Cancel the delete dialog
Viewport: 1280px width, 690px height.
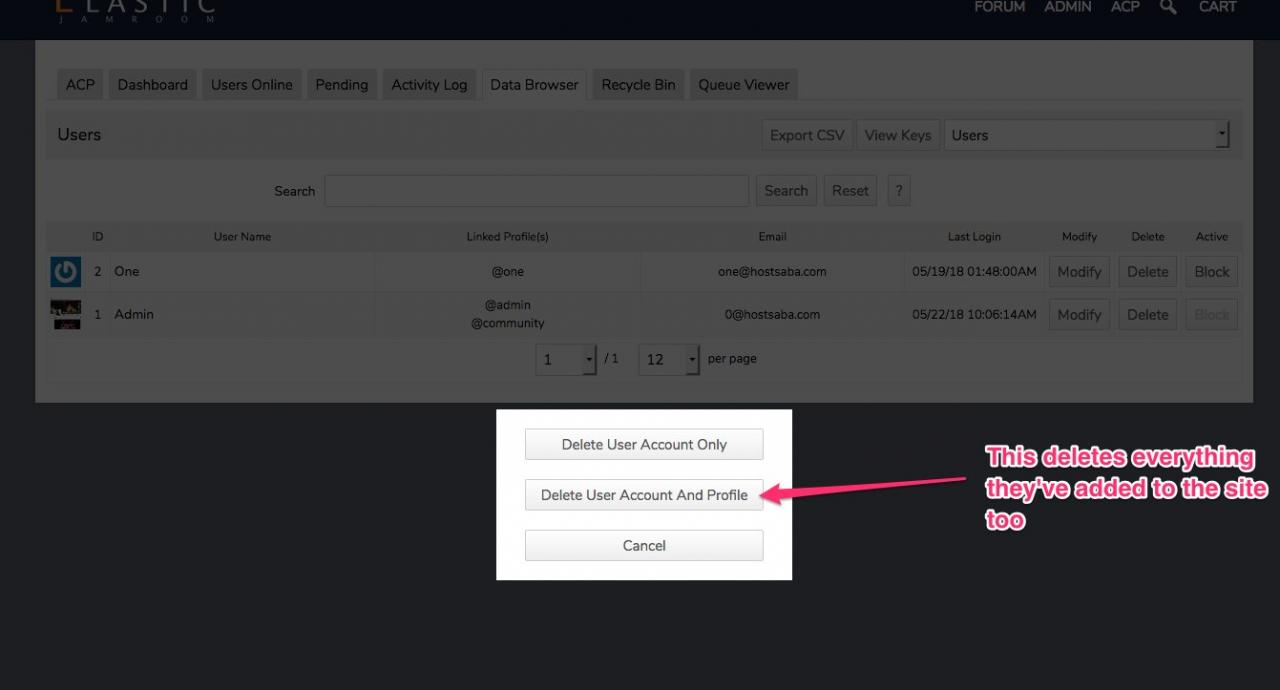pyautogui.click(x=644, y=546)
